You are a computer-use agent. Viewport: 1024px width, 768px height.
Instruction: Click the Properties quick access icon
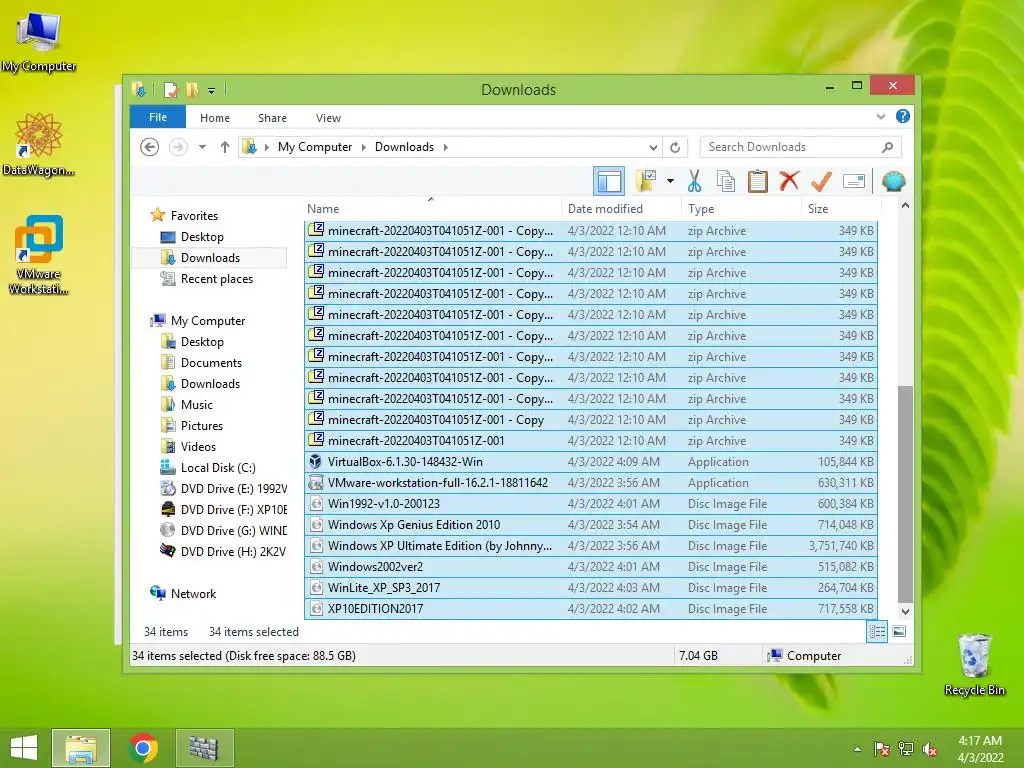point(170,89)
